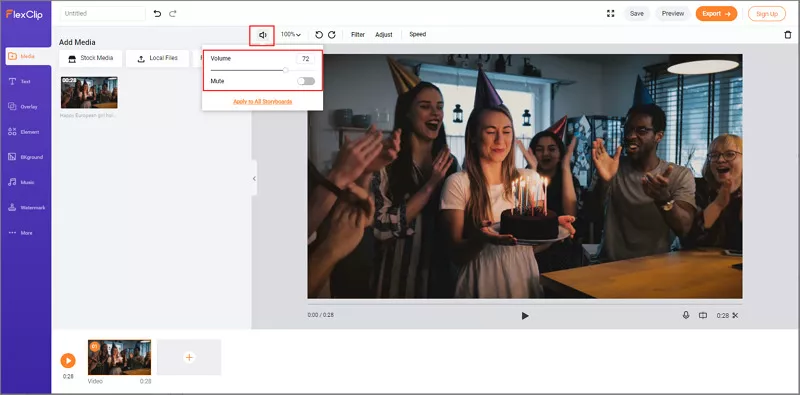The height and width of the screenshot is (395, 800).
Task: Open the Watermark tab in sidebar
Action: click(x=26, y=208)
